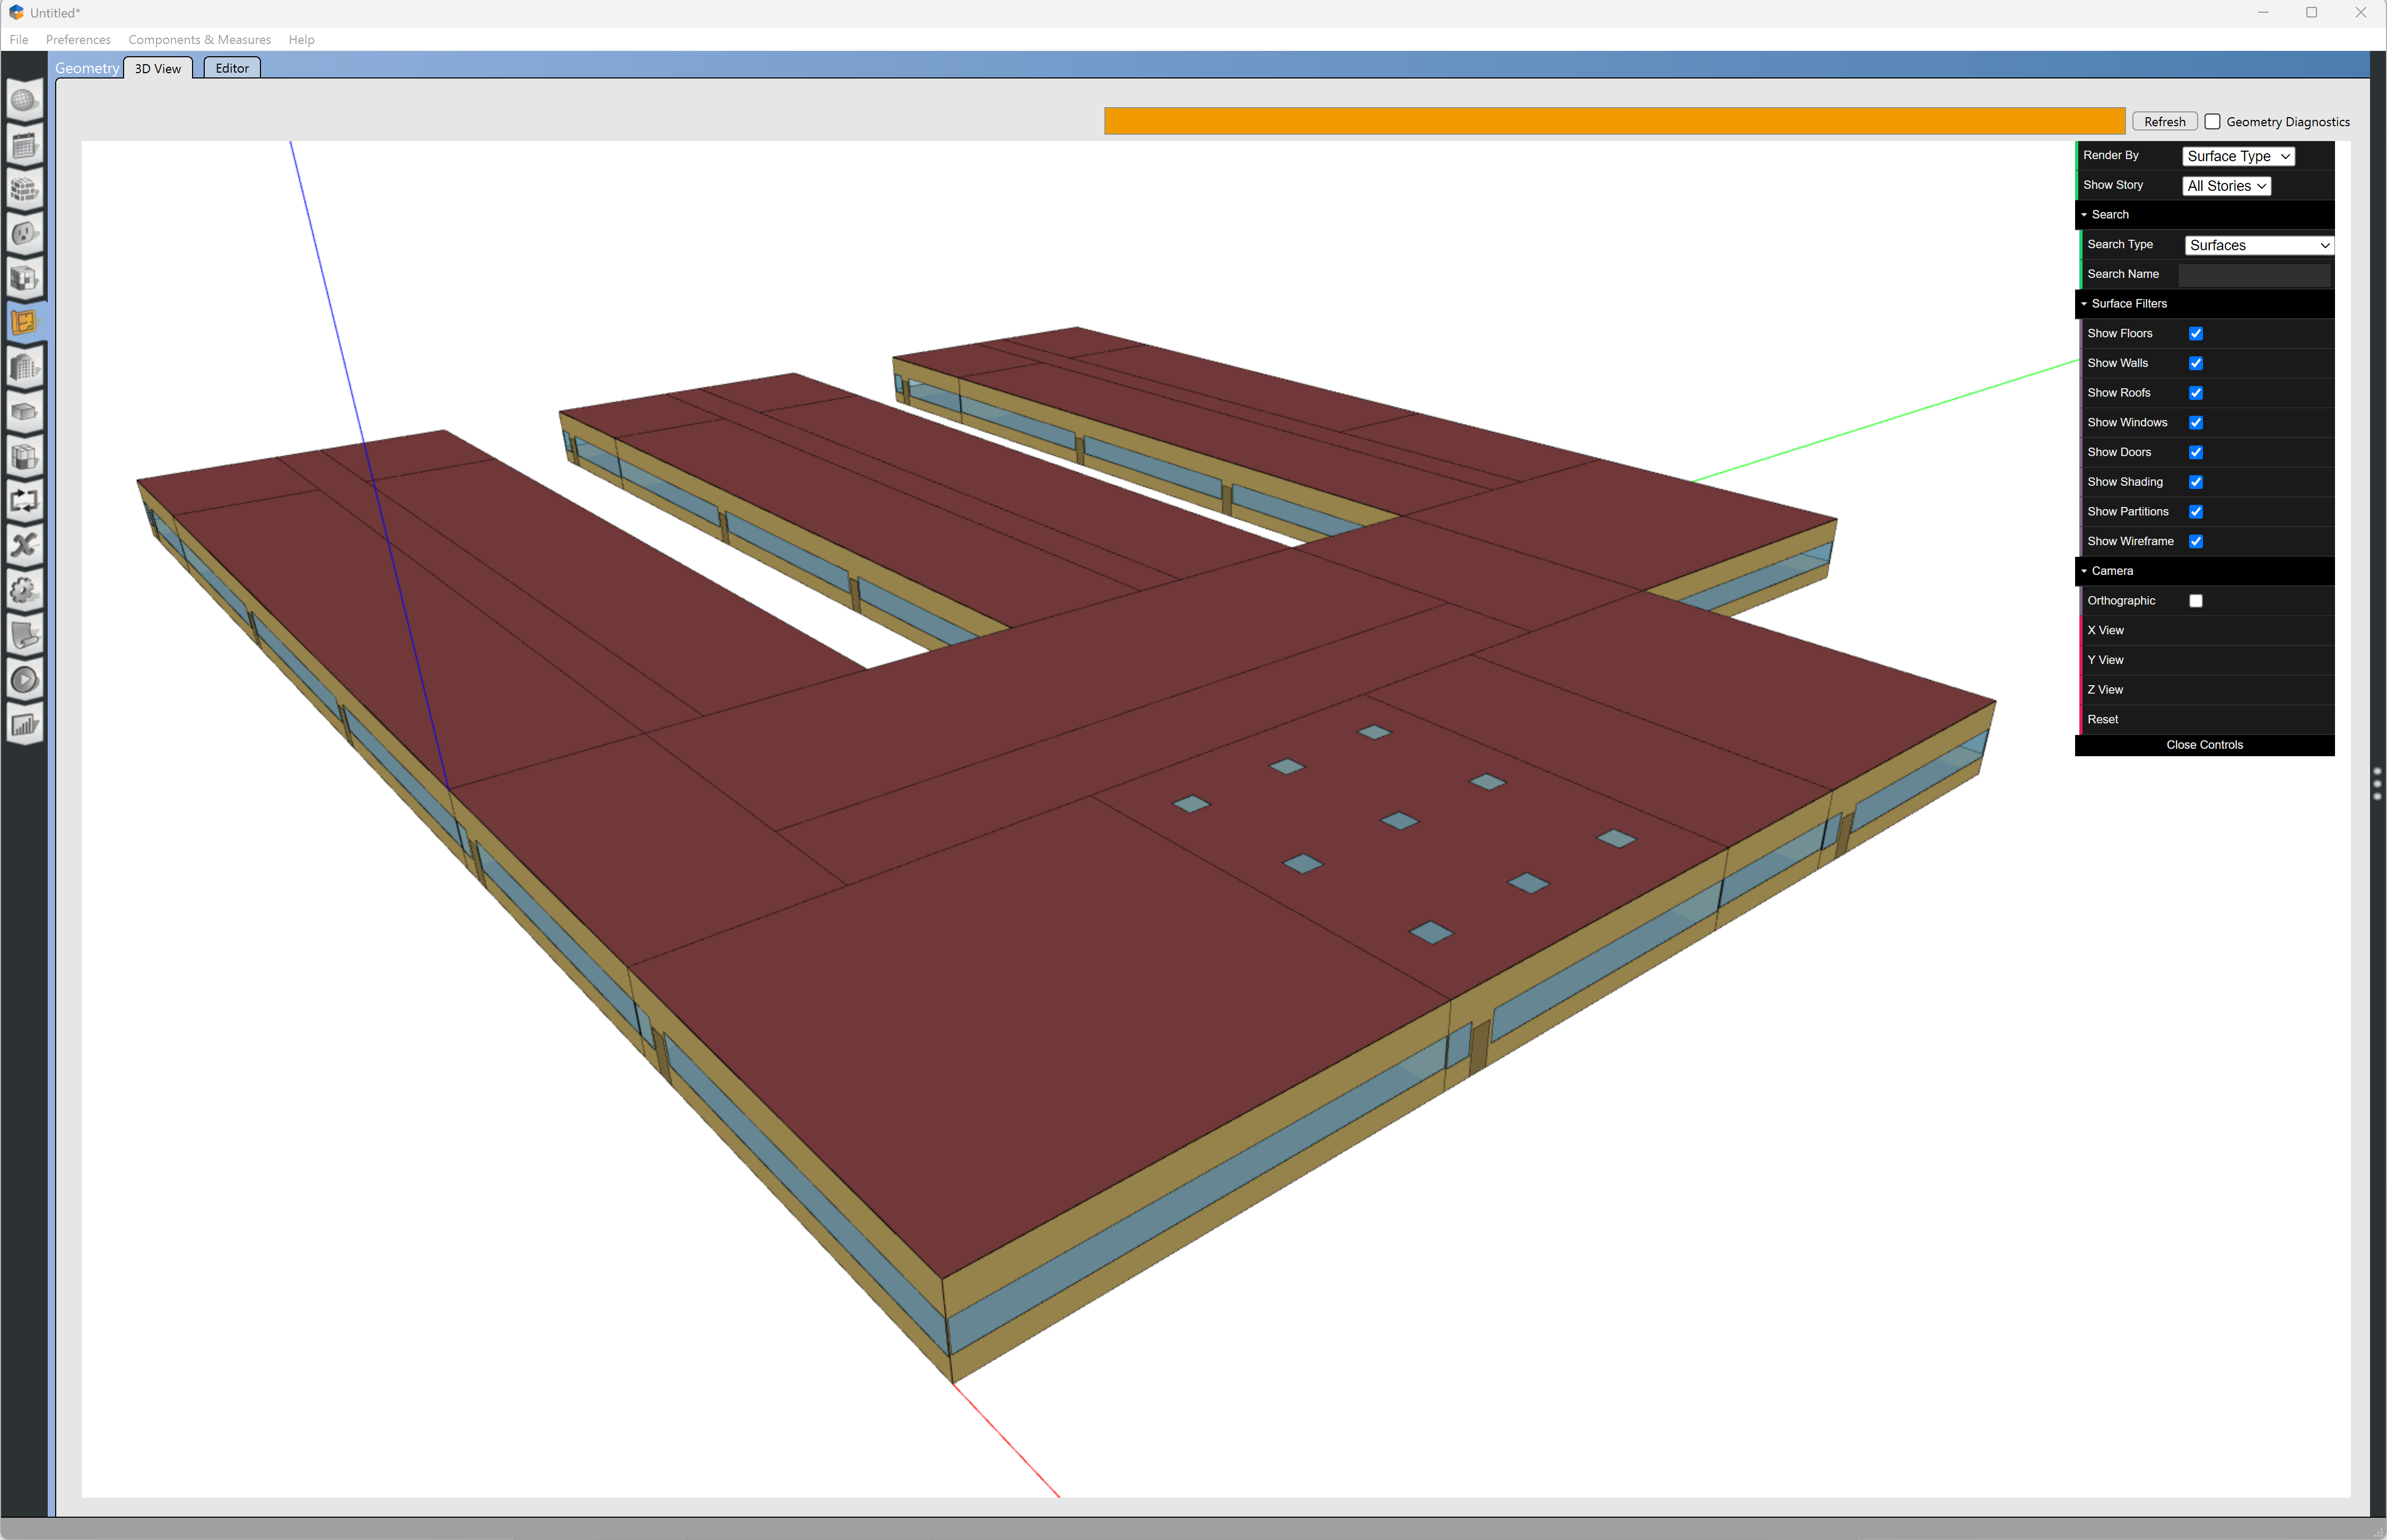This screenshot has width=2387, height=1540.
Task: Enable Orthographic camera mode
Action: point(2196,601)
